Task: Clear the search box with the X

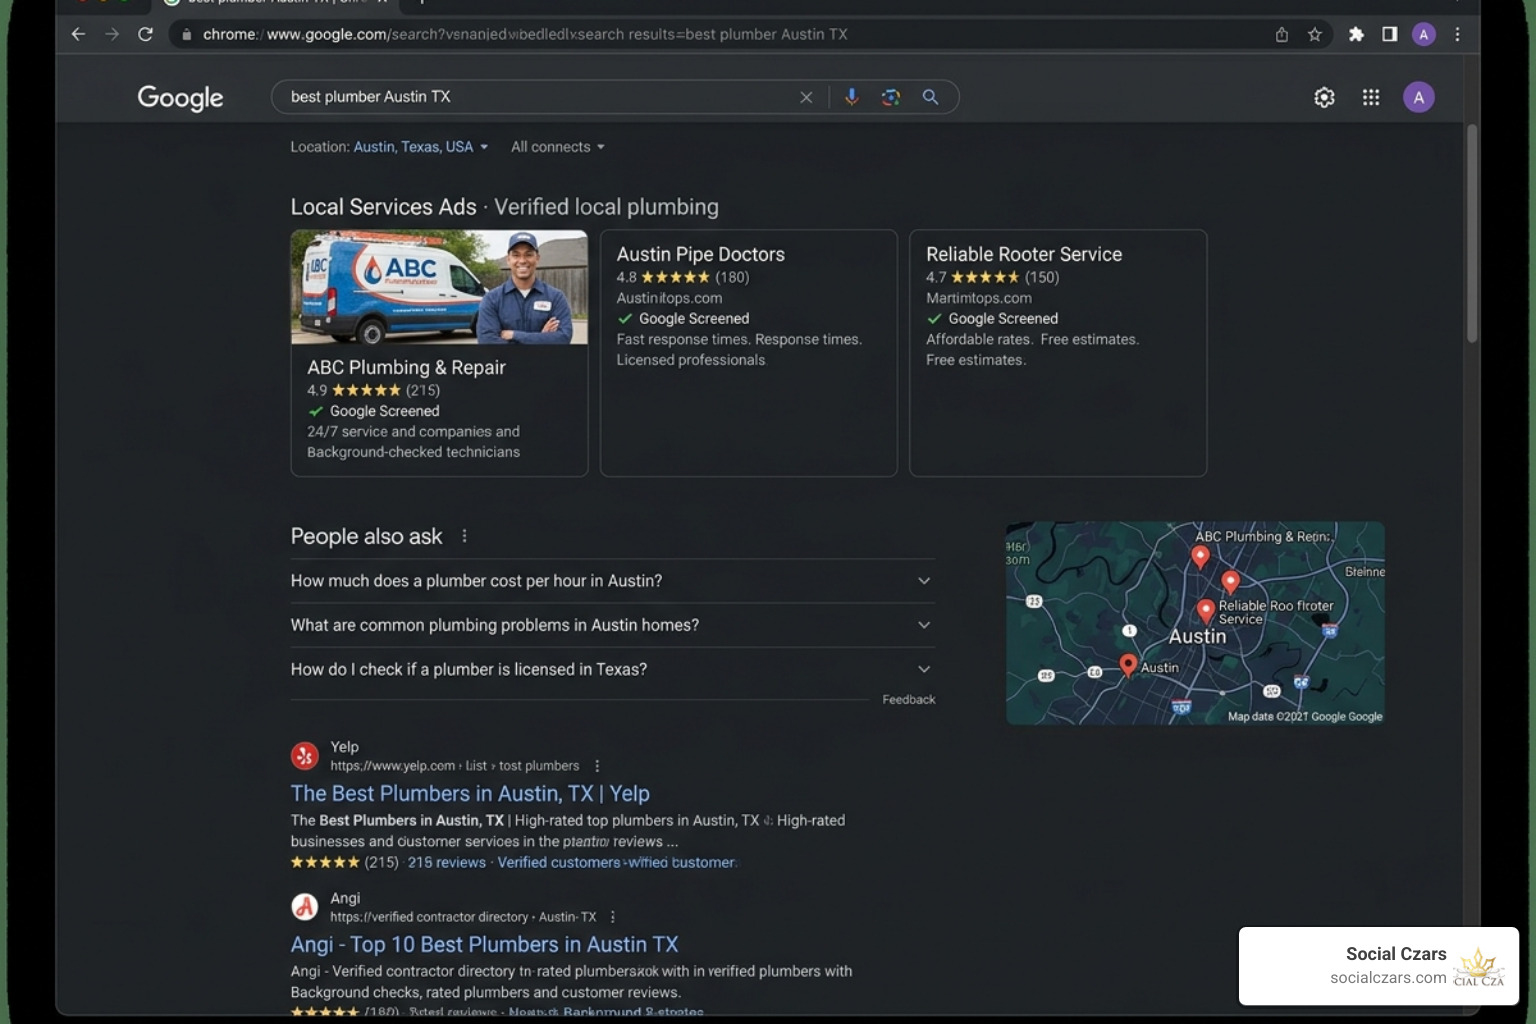Action: 806,97
